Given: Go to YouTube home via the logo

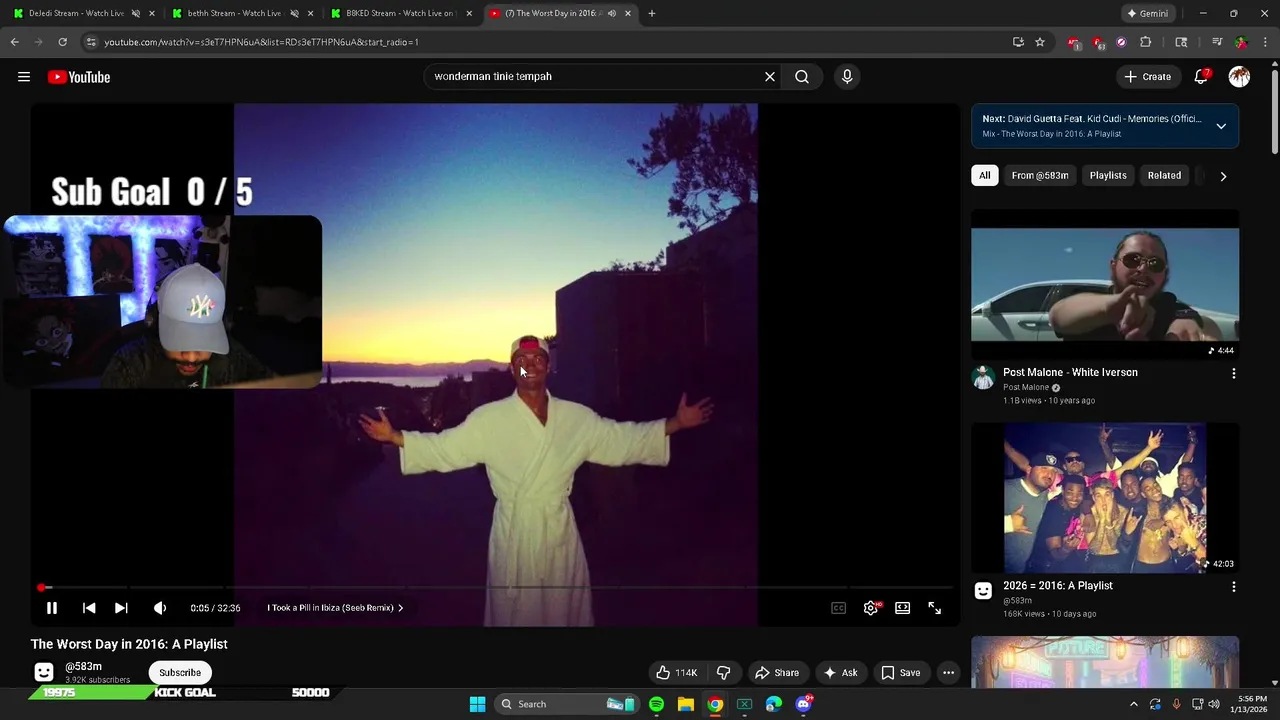Looking at the screenshot, I should (x=79, y=77).
